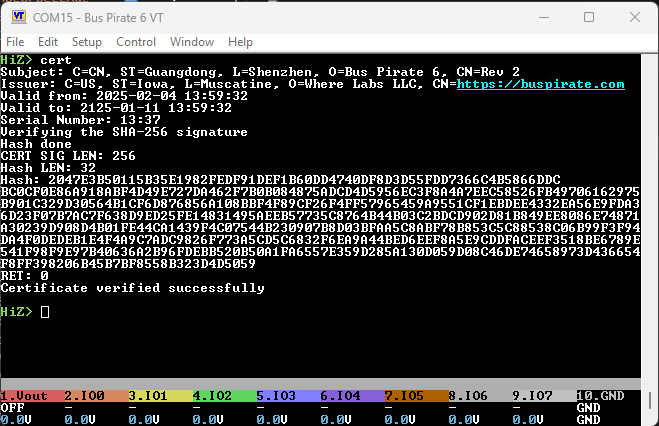The height and width of the screenshot is (426, 659).
Task: Open the Help menu
Action: pyautogui.click(x=240, y=42)
